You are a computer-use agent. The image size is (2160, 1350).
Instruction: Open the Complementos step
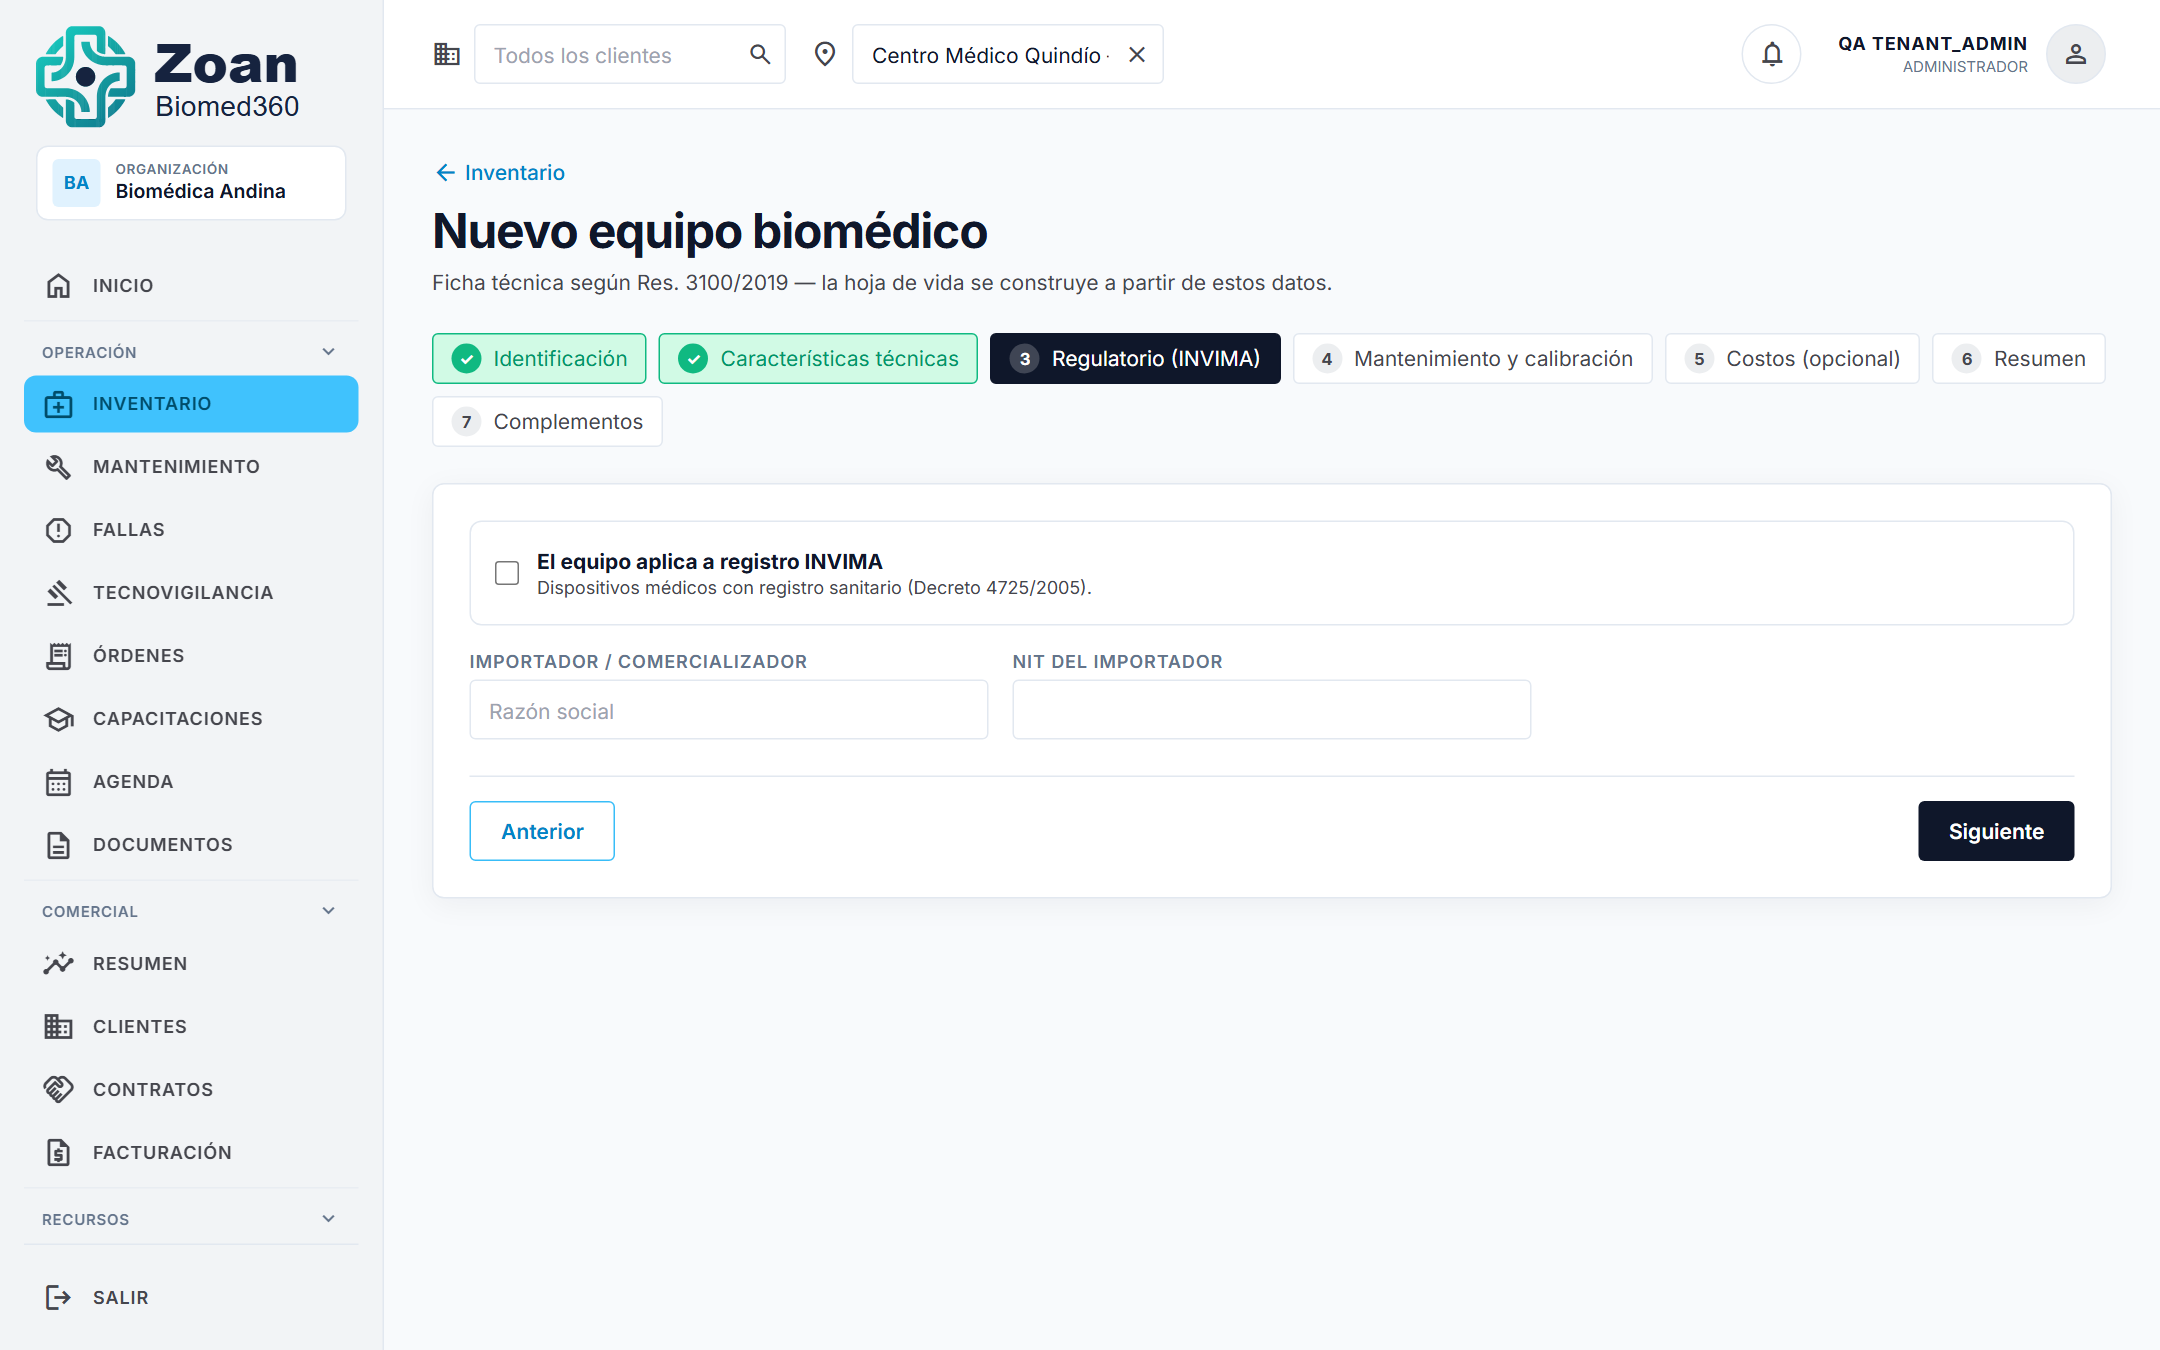[547, 422]
